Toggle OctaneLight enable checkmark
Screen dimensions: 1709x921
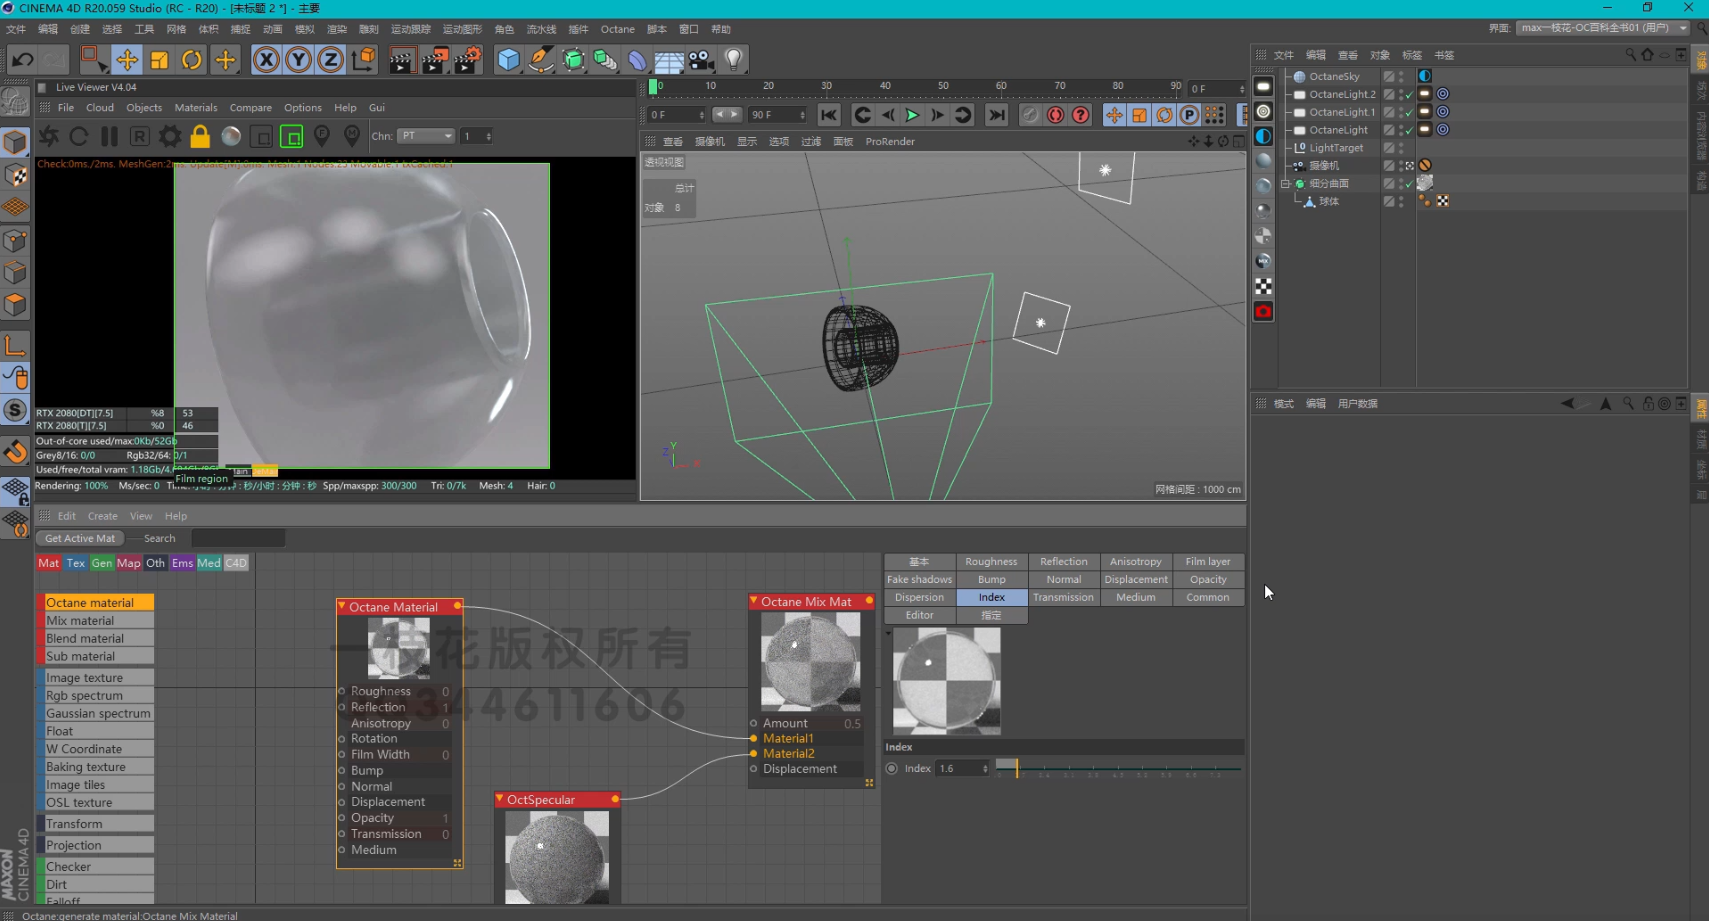[1408, 130]
